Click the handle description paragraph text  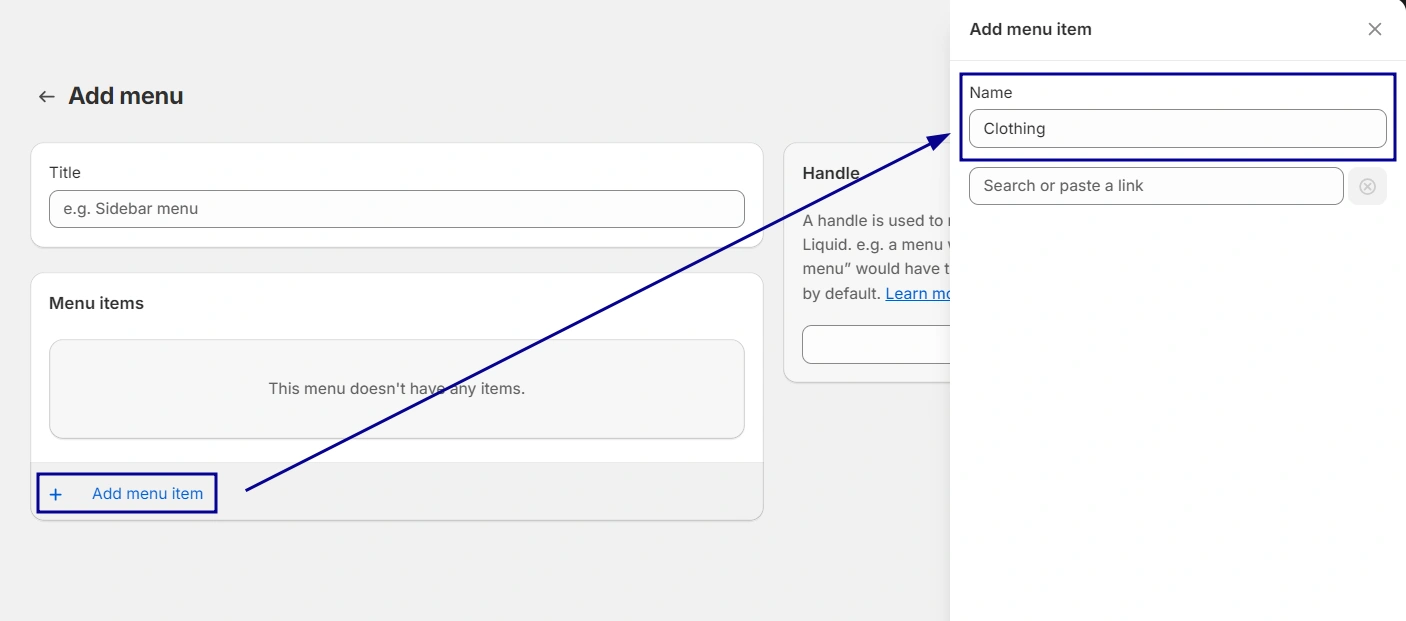(x=876, y=257)
